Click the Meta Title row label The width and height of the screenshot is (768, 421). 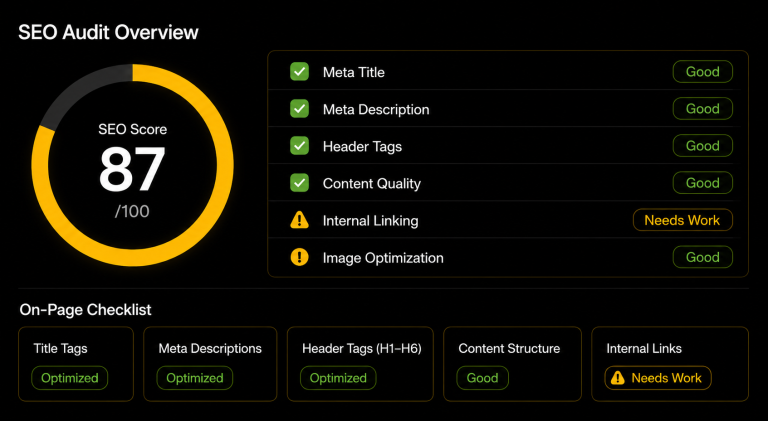(x=354, y=72)
